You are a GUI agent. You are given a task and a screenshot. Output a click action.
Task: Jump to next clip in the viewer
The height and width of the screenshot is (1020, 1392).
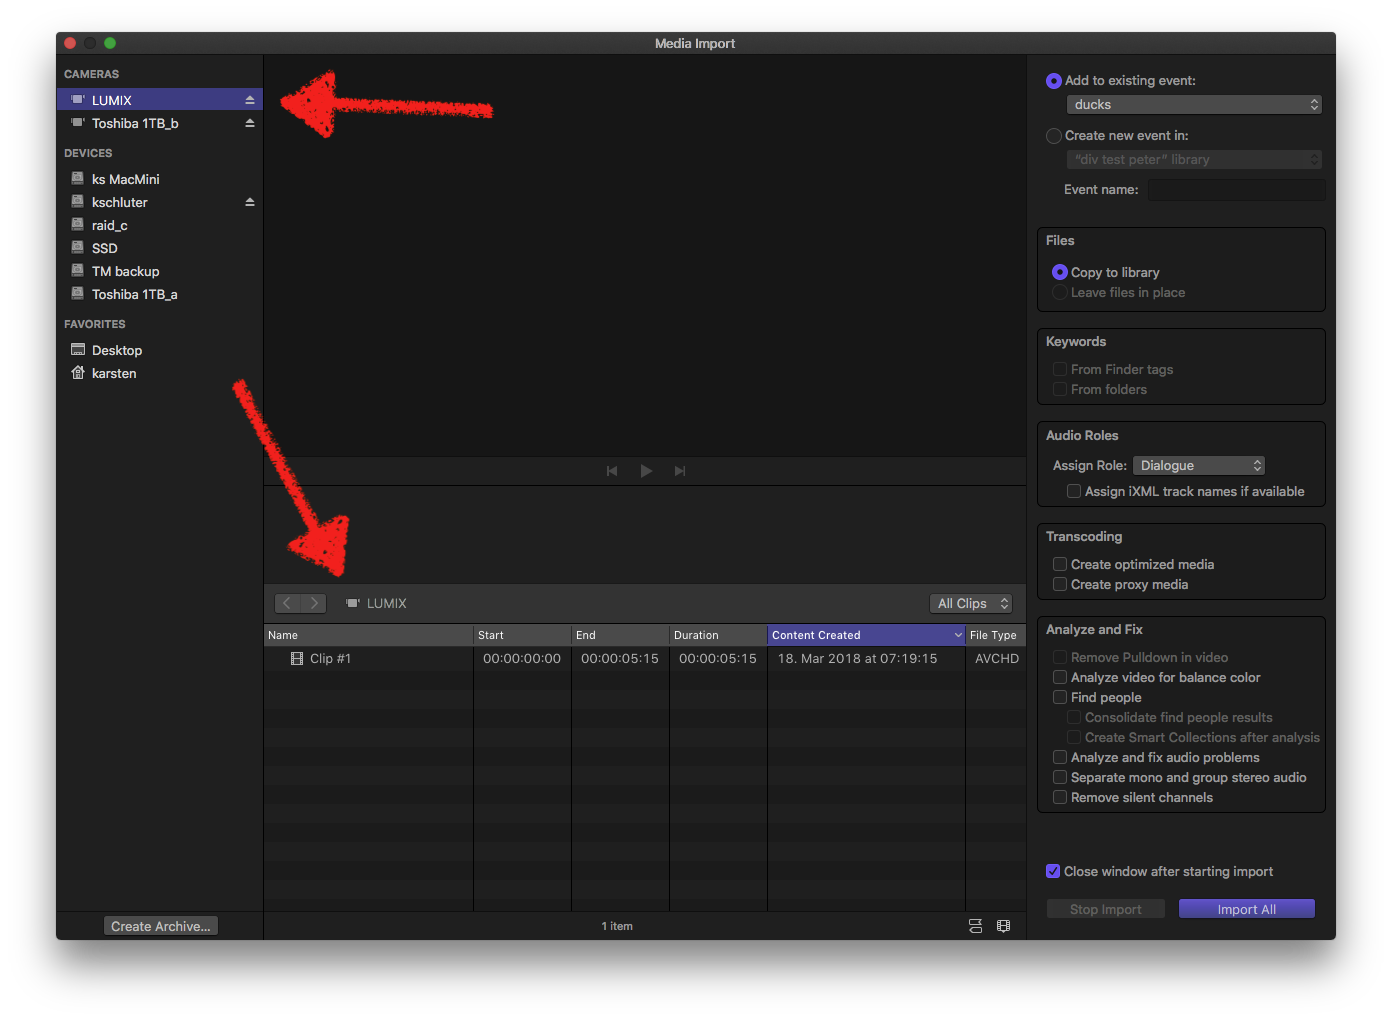[680, 471]
